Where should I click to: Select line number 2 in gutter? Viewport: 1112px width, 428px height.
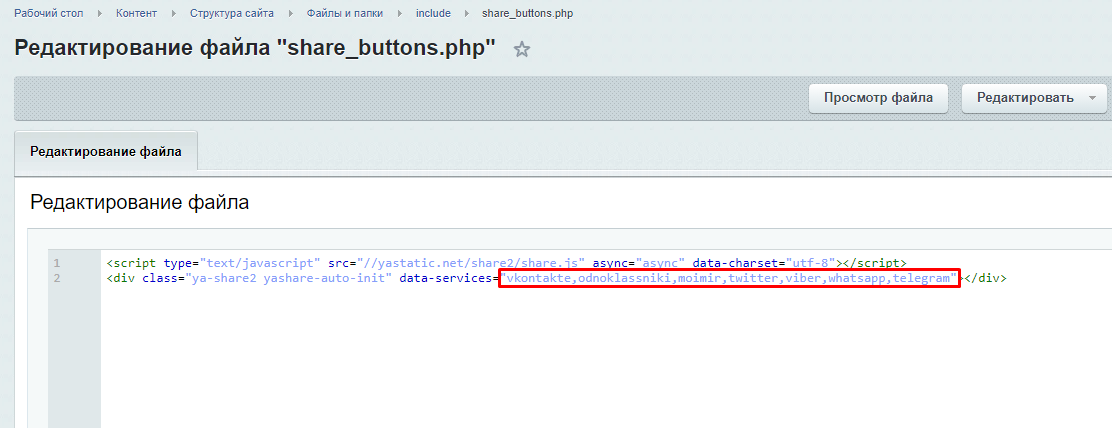[57, 278]
